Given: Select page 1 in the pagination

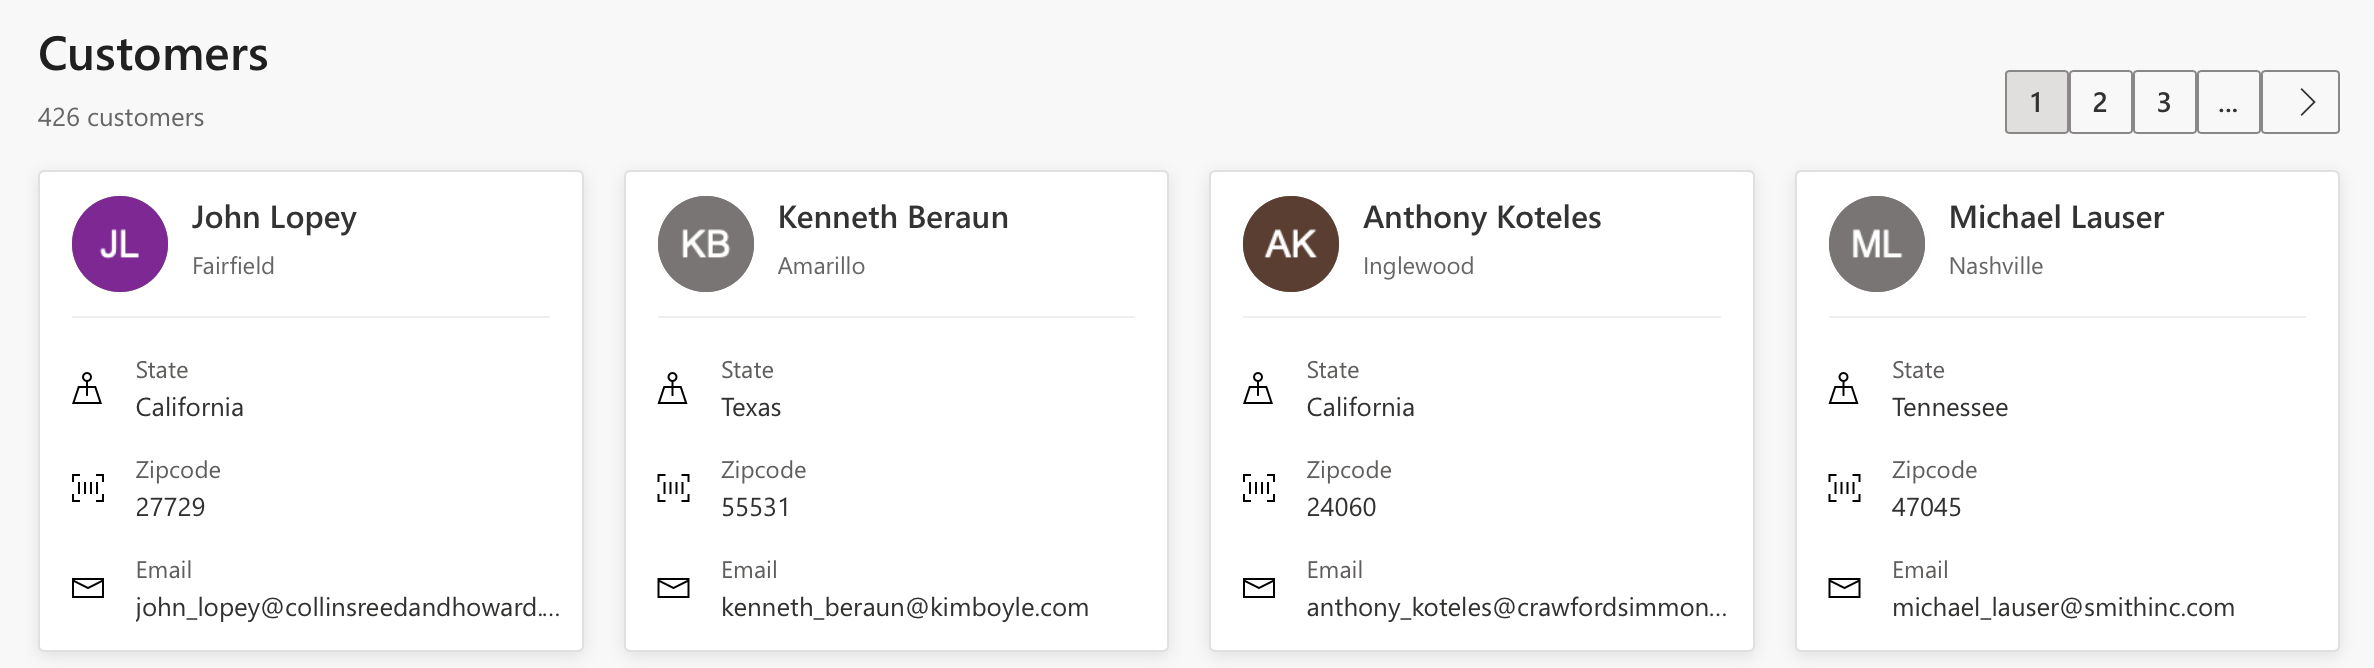Looking at the screenshot, I should coord(2036,102).
